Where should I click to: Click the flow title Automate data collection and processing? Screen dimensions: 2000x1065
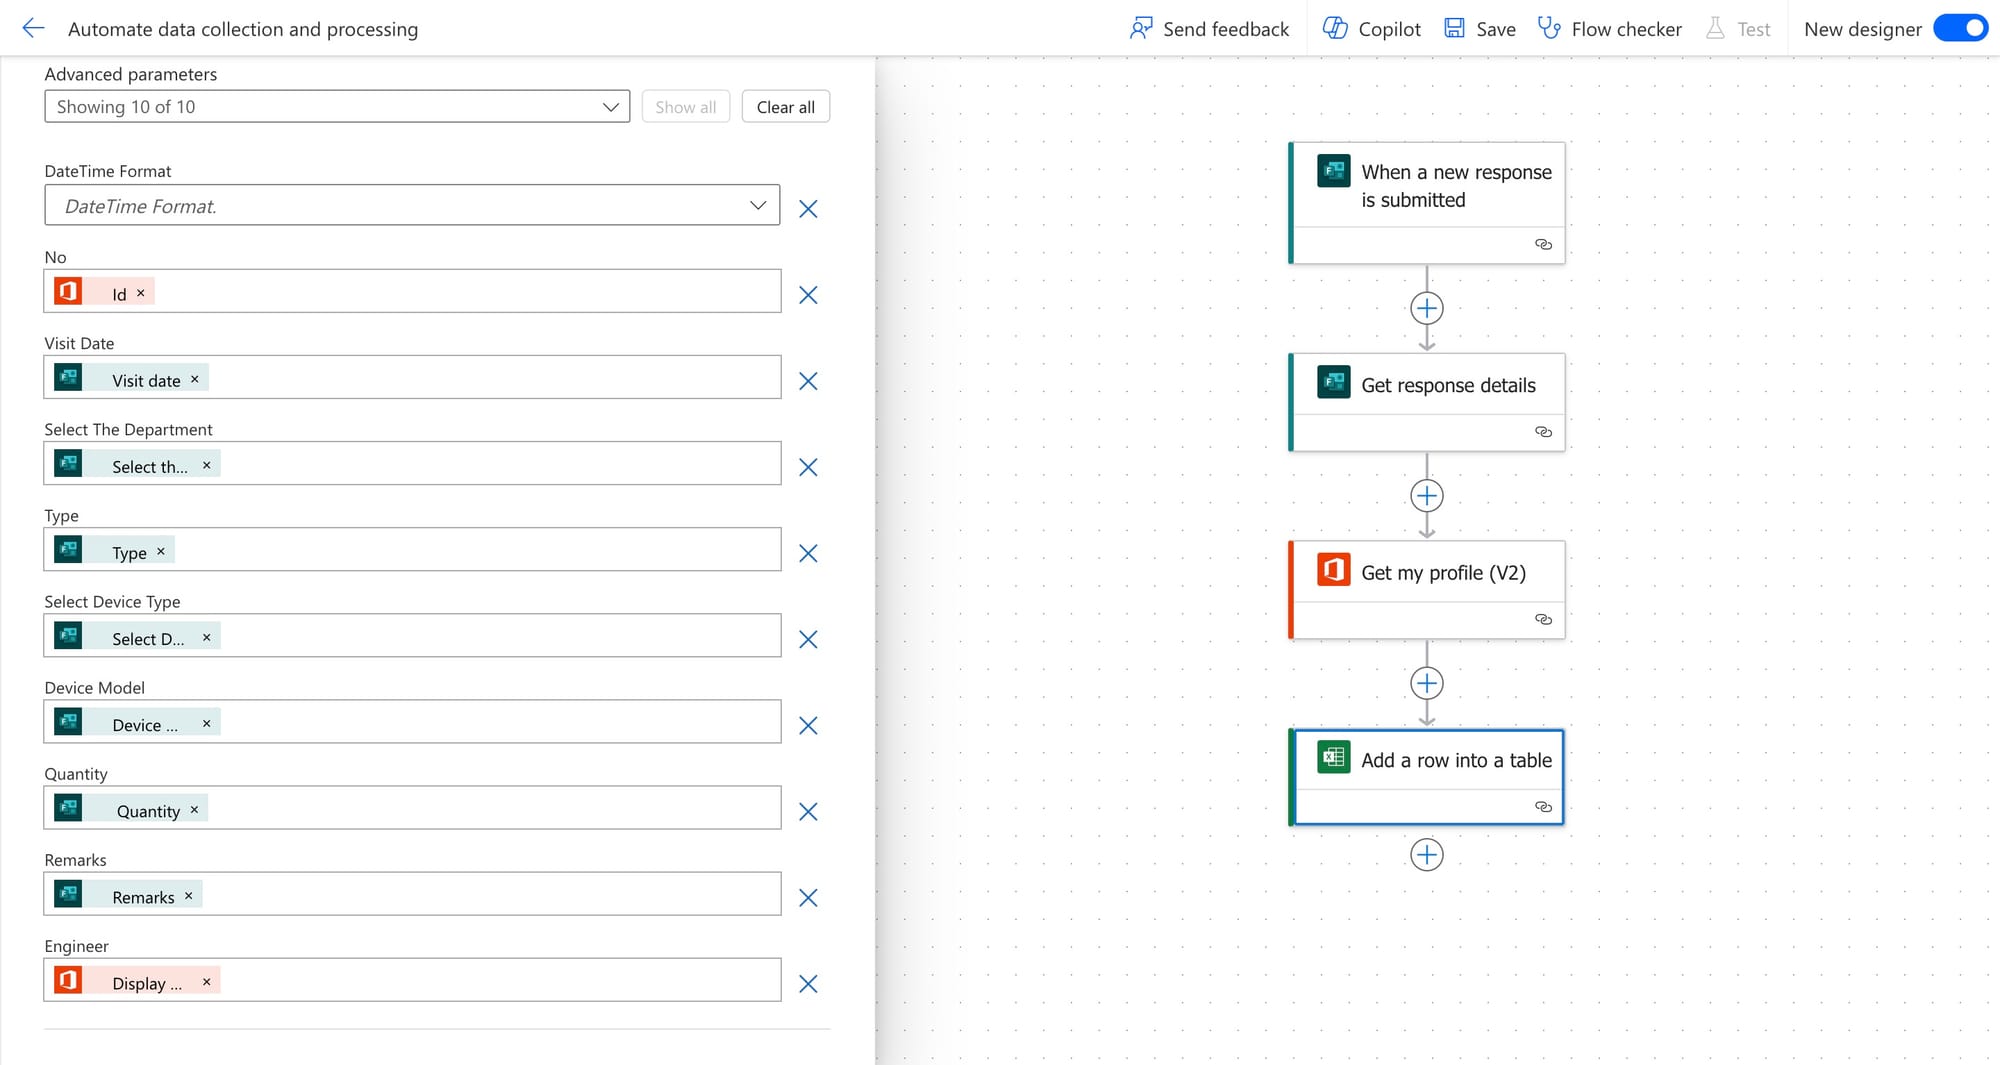pyautogui.click(x=243, y=29)
